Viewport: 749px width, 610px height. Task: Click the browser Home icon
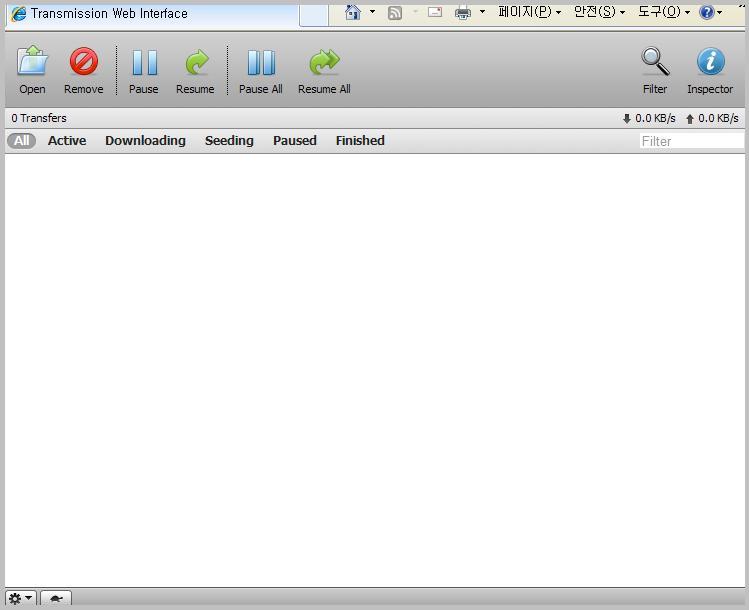pyautogui.click(x=353, y=12)
